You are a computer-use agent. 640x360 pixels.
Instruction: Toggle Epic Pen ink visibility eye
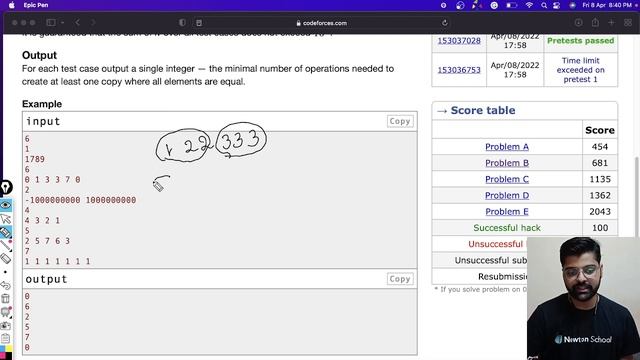coord(6,205)
